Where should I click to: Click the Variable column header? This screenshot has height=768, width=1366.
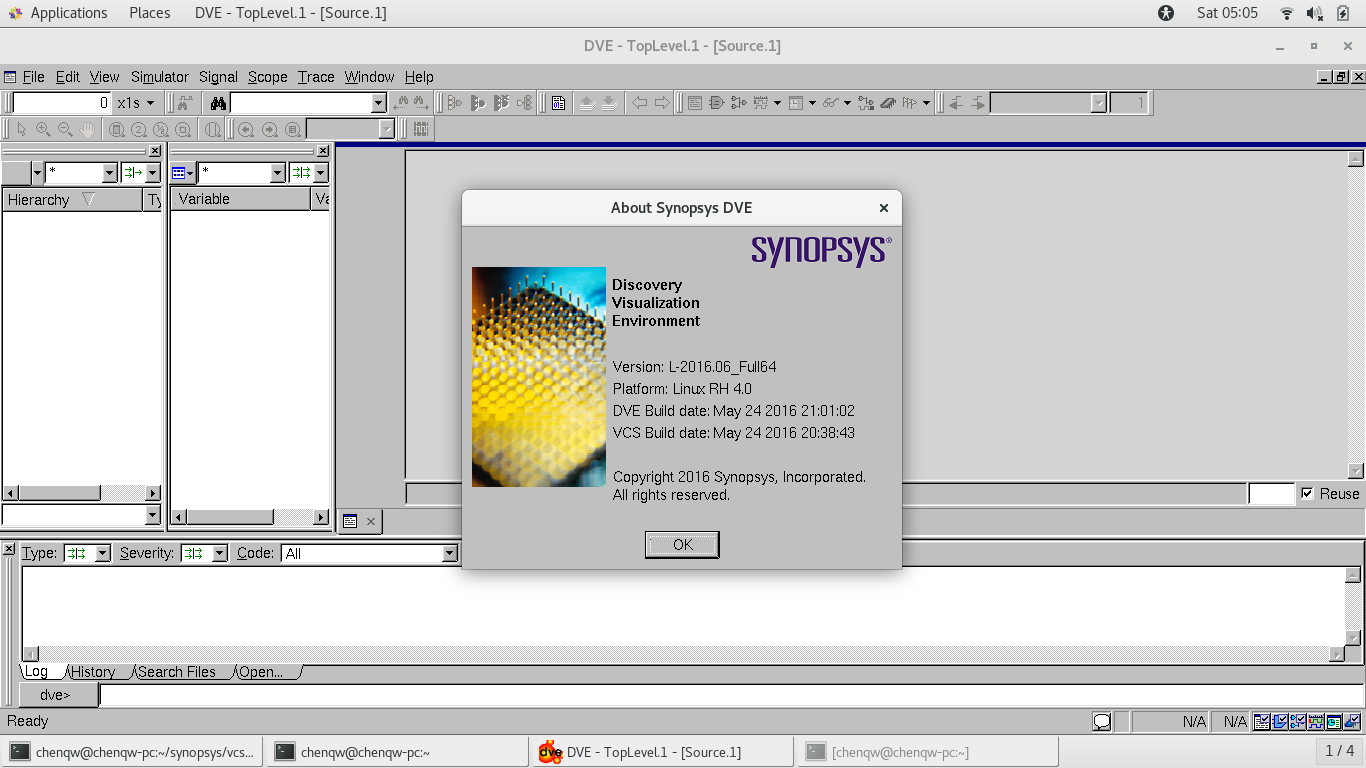[x=241, y=199]
